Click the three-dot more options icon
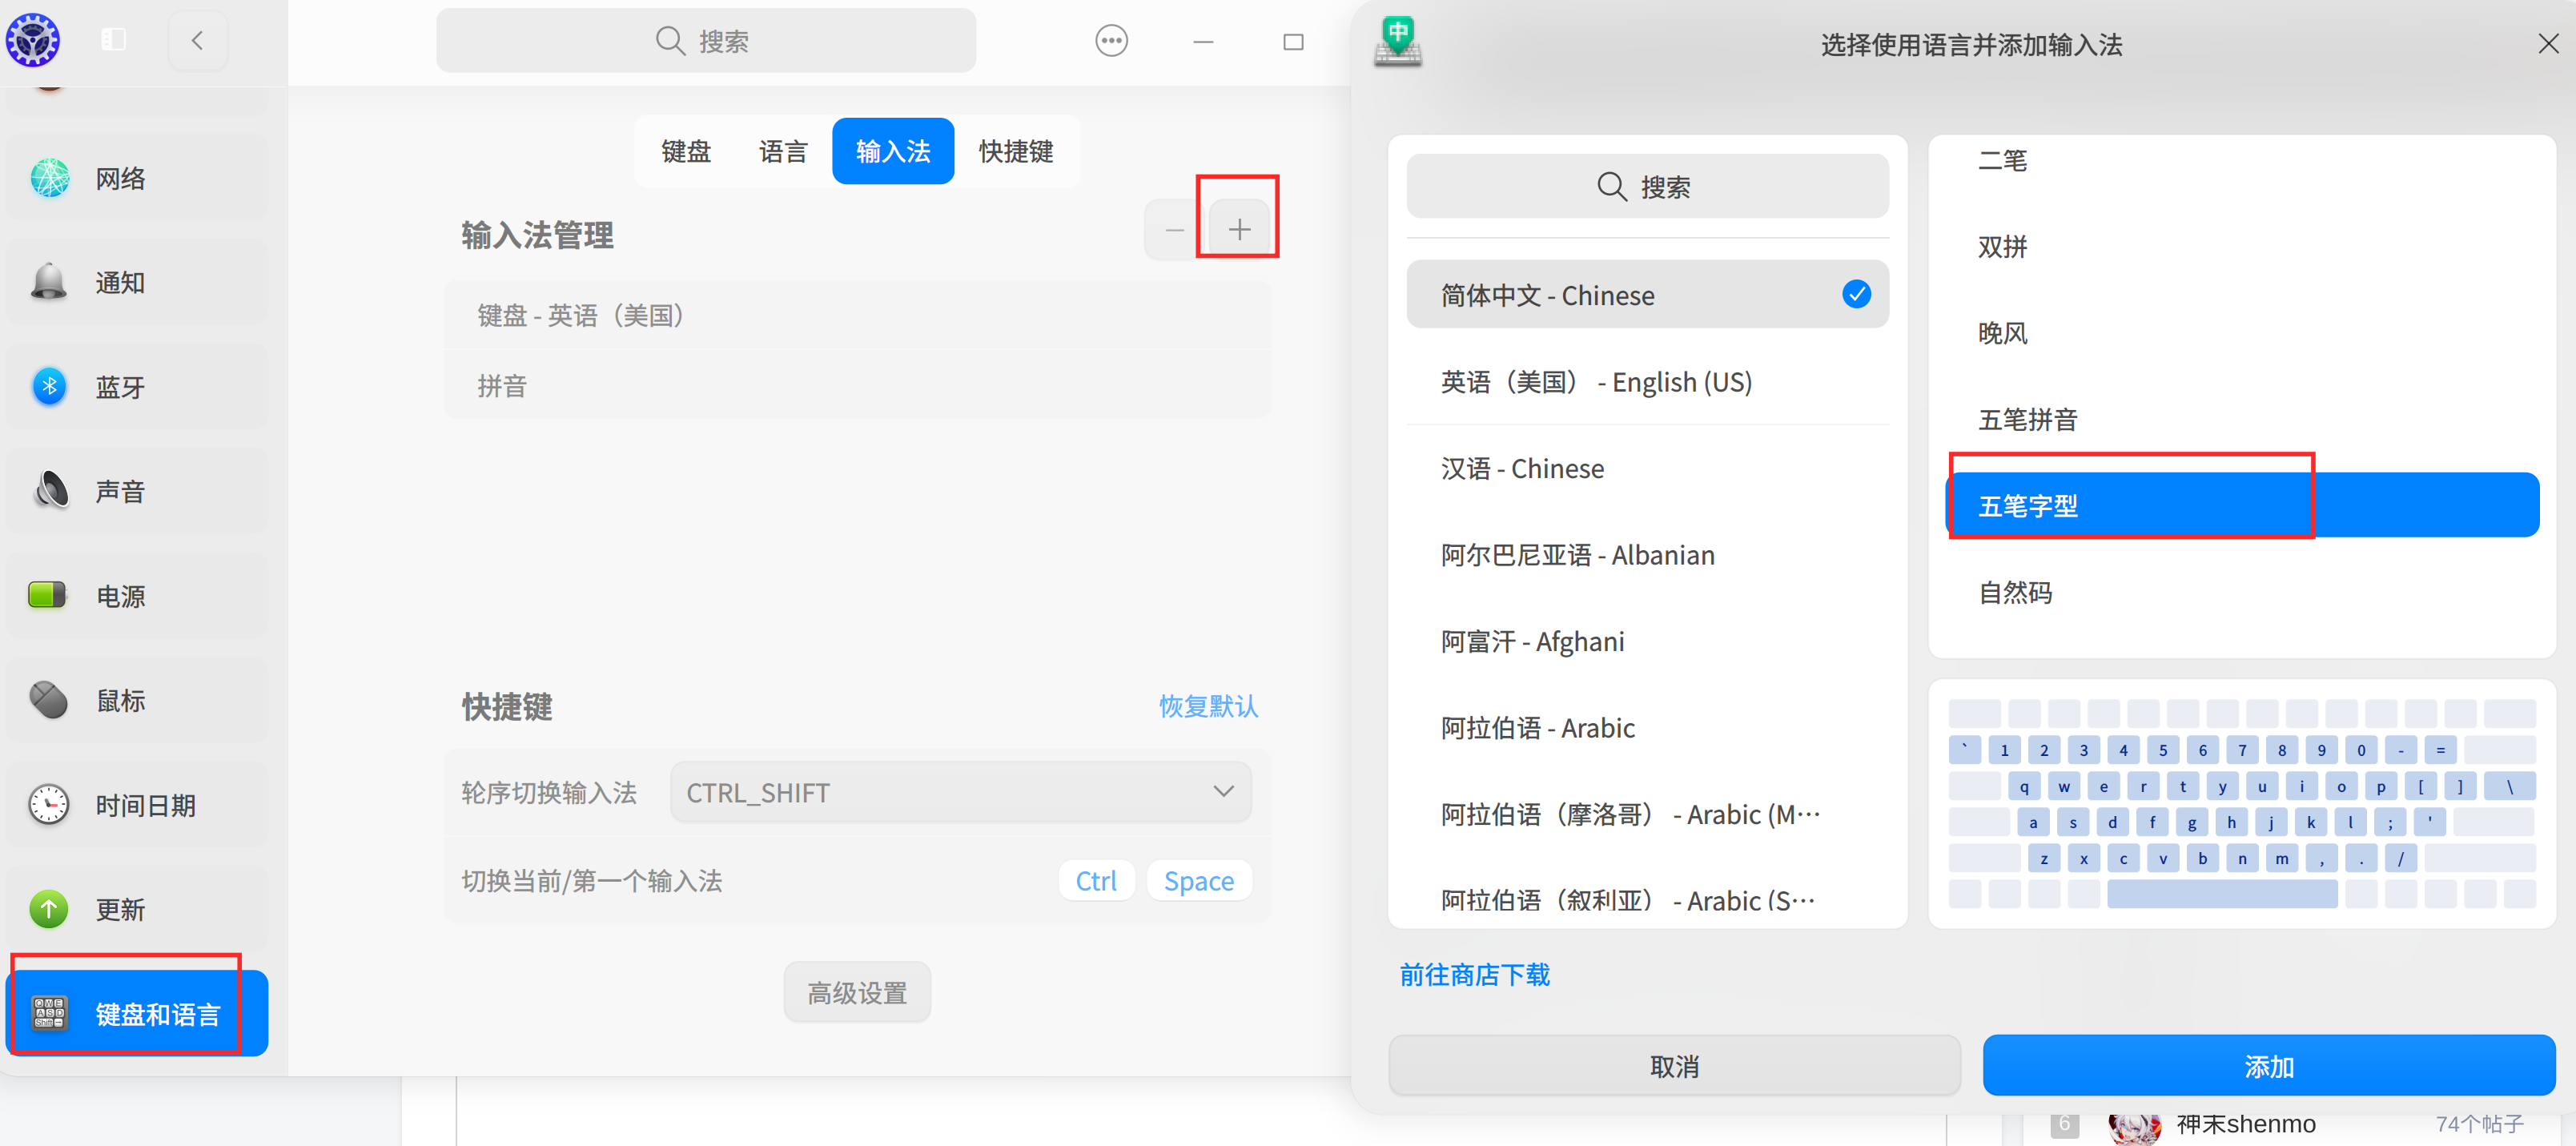This screenshot has width=2576, height=1146. tap(1111, 41)
